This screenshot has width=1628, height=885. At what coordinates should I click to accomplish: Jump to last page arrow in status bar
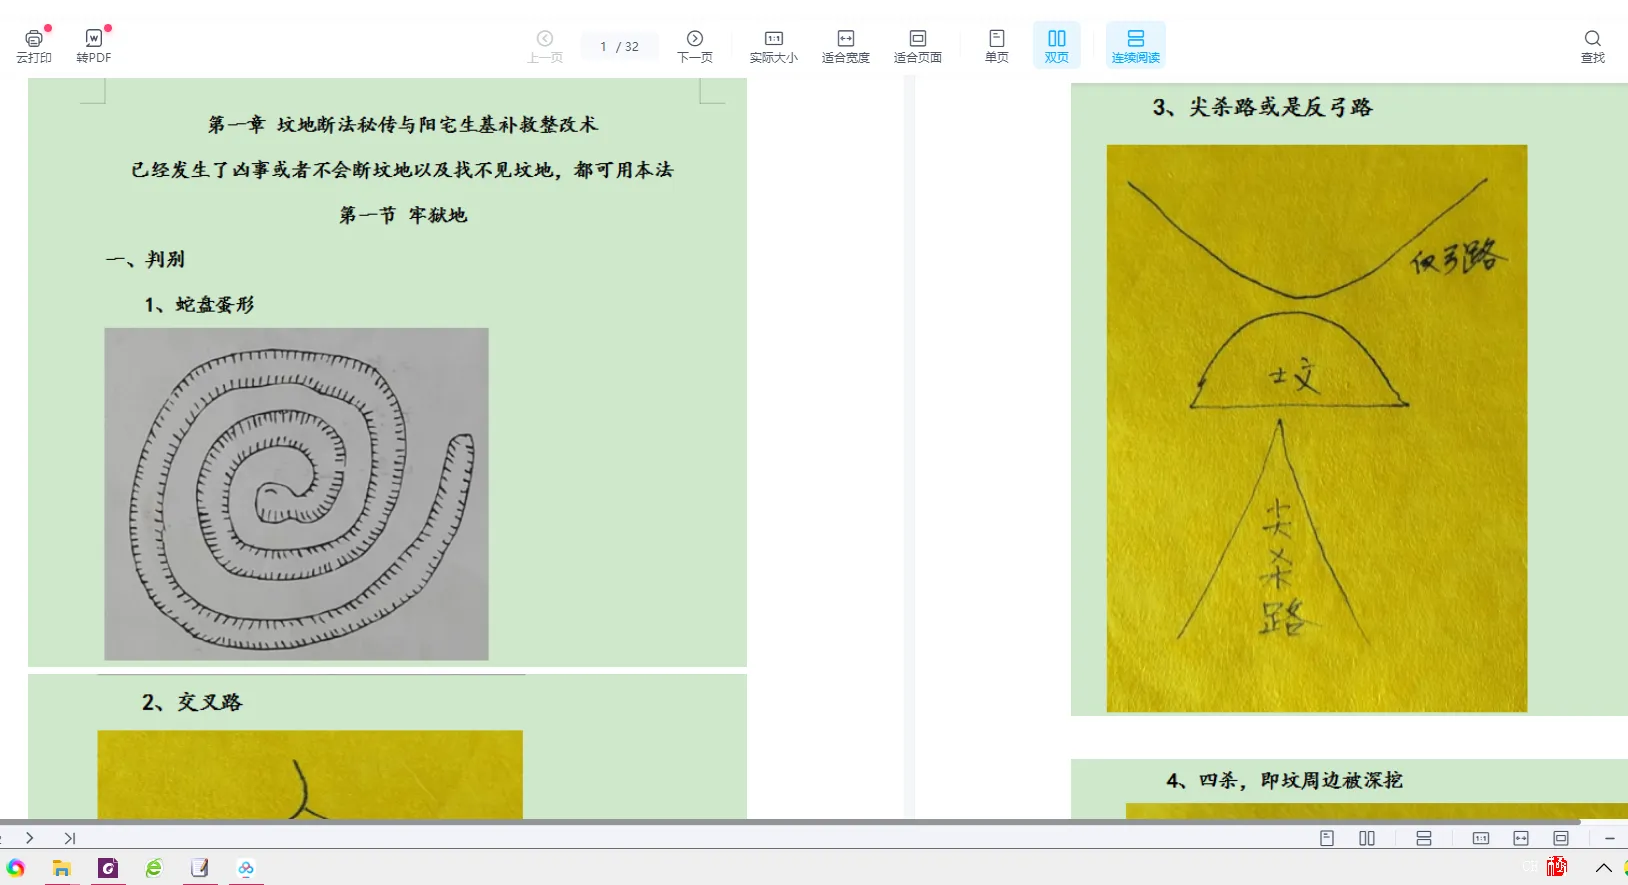pyautogui.click(x=70, y=838)
